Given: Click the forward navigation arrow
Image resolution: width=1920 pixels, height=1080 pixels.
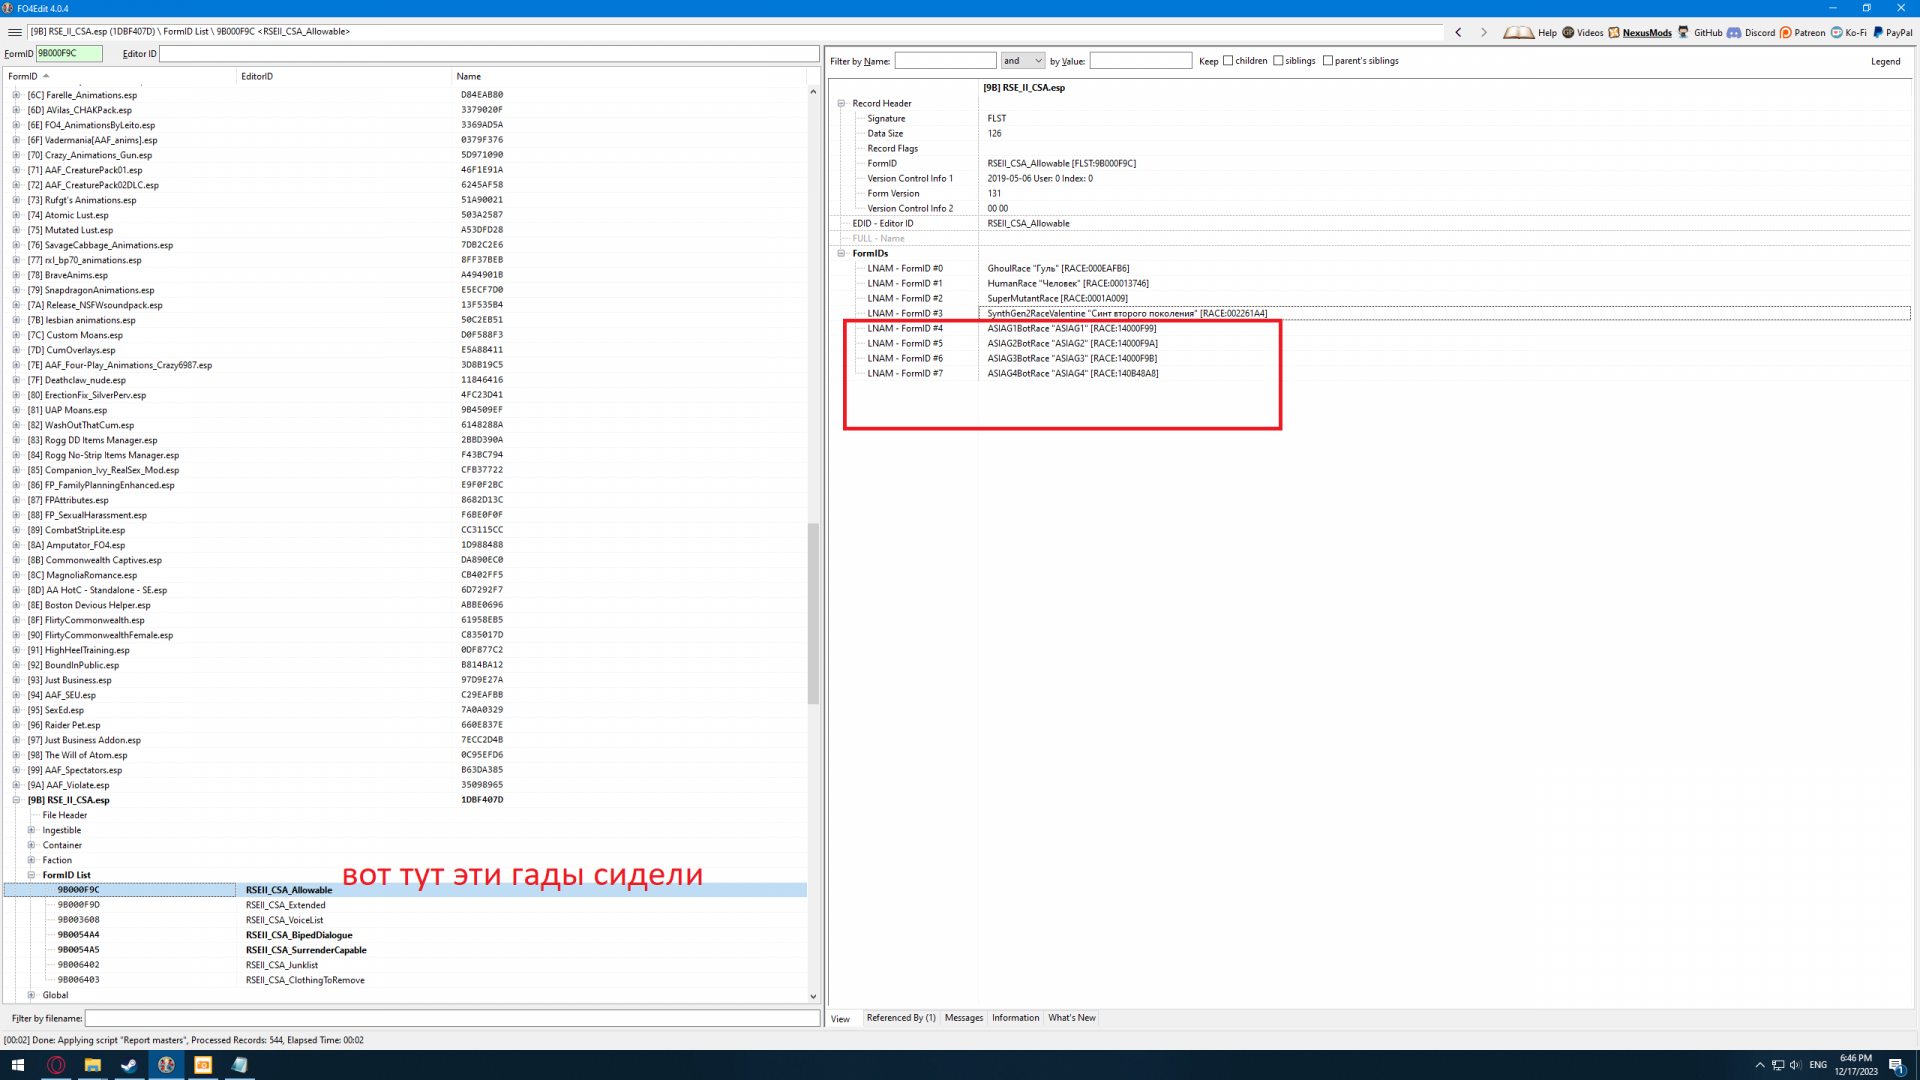Looking at the screenshot, I should (1484, 32).
